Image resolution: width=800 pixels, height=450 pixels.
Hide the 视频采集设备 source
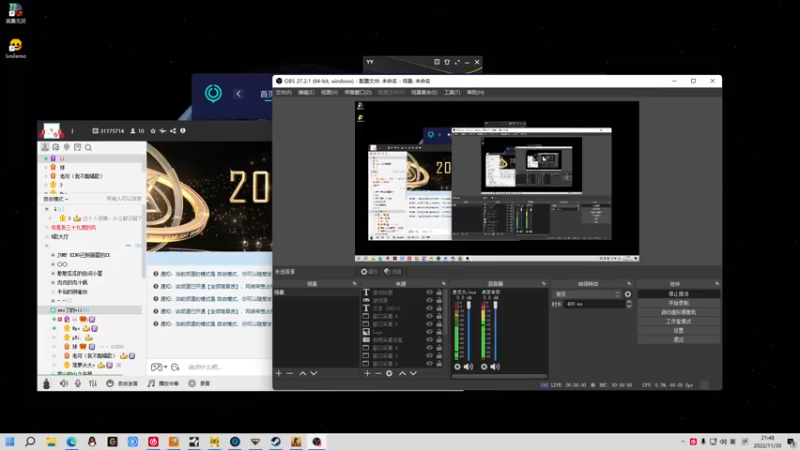point(429,340)
